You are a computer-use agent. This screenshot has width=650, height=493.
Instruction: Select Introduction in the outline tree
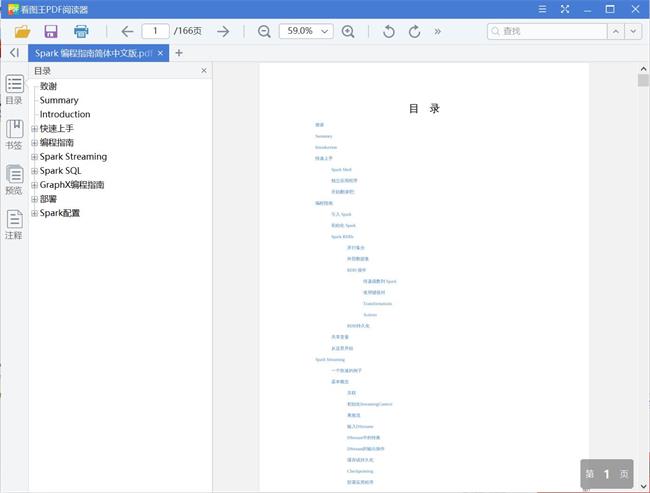(x=65, y=114)
